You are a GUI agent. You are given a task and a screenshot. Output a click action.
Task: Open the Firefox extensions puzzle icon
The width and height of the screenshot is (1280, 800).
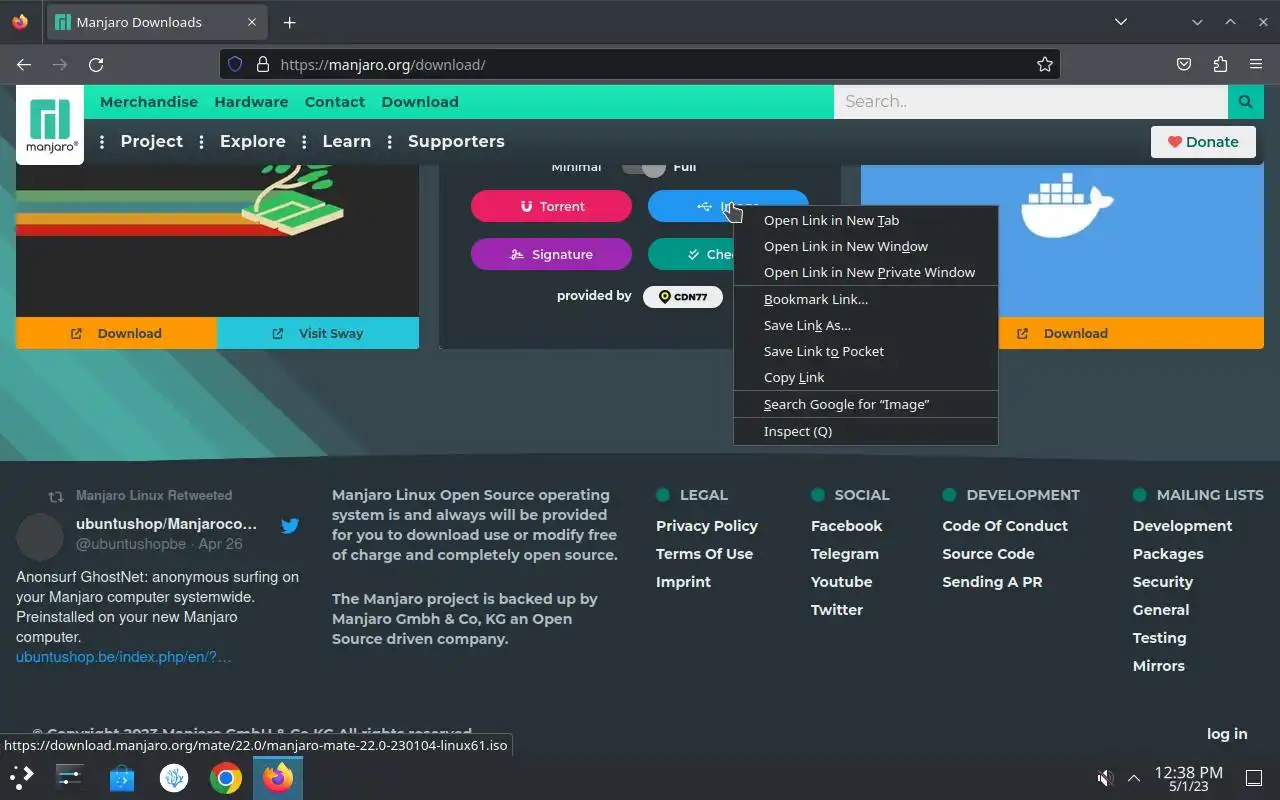click(x=1220, y=64)
